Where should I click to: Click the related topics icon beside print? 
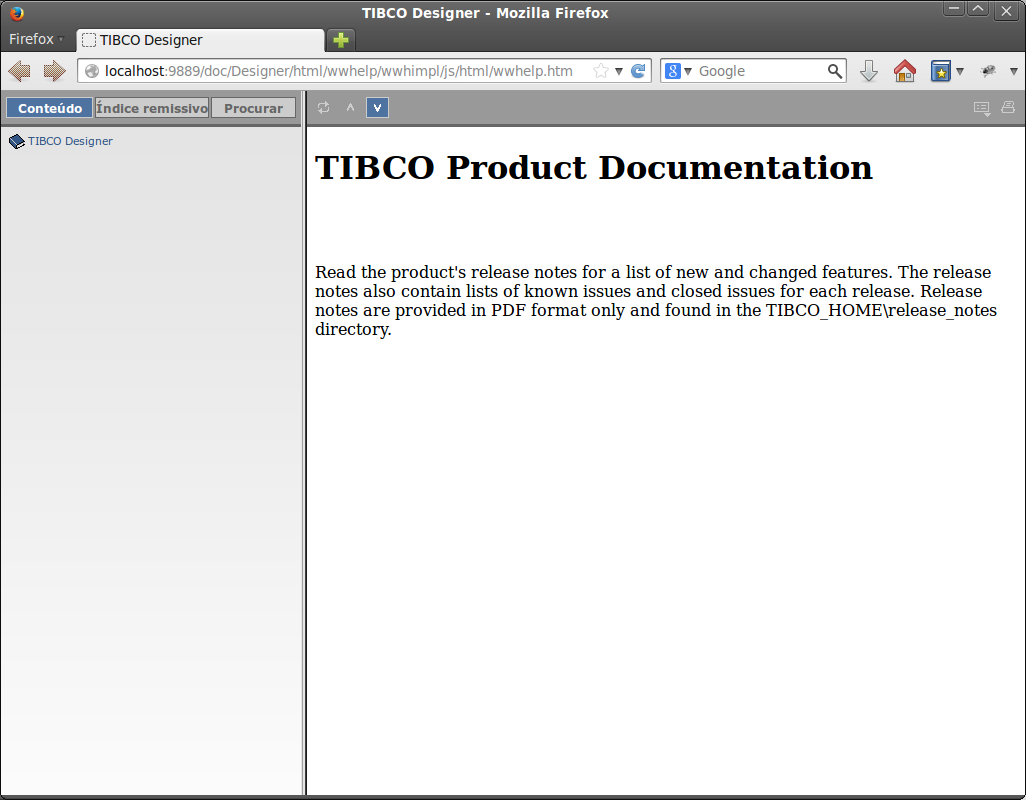tap(982, 108)
